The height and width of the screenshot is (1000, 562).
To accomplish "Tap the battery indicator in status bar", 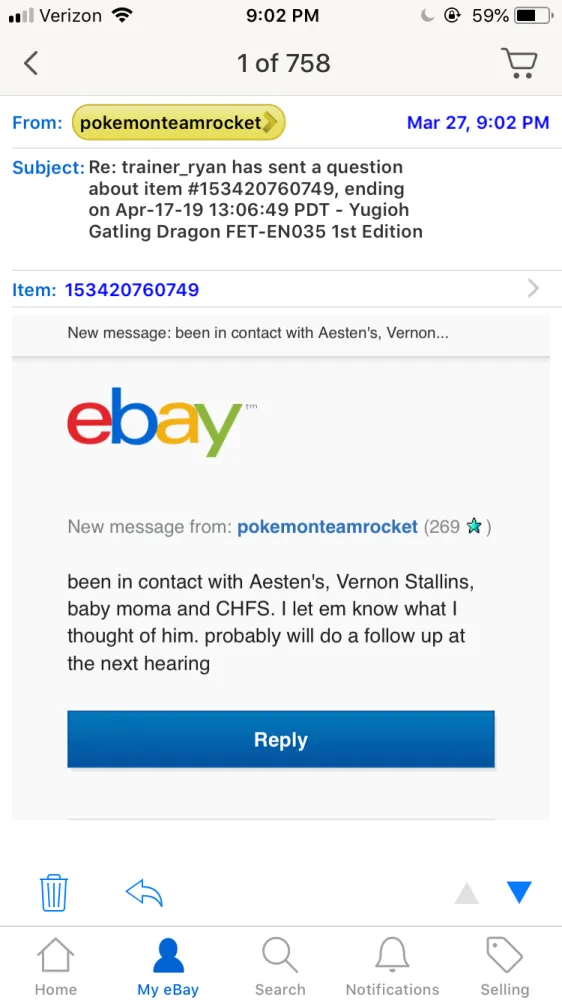I will 534,15.
